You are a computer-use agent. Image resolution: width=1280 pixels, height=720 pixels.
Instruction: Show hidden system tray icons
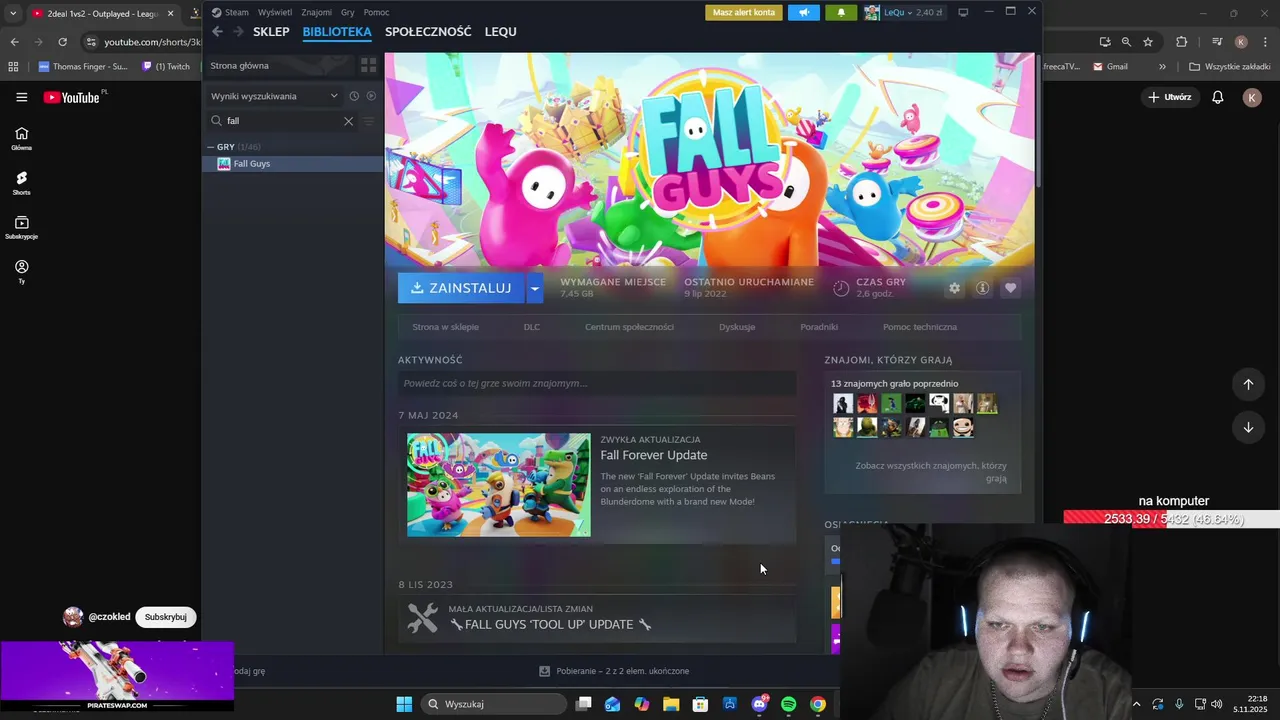click(1137, 704)
